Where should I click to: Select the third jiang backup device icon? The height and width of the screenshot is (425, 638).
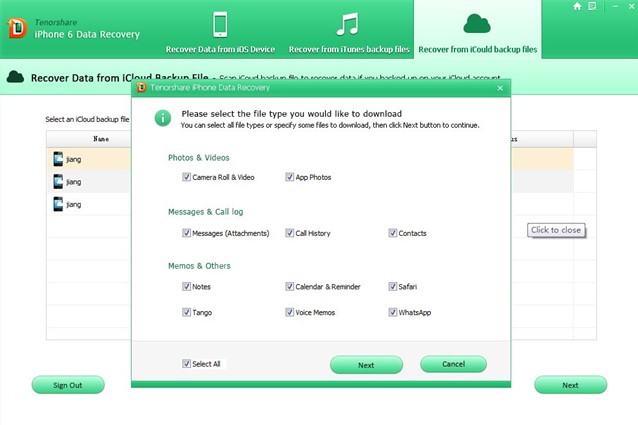point(58,204)
